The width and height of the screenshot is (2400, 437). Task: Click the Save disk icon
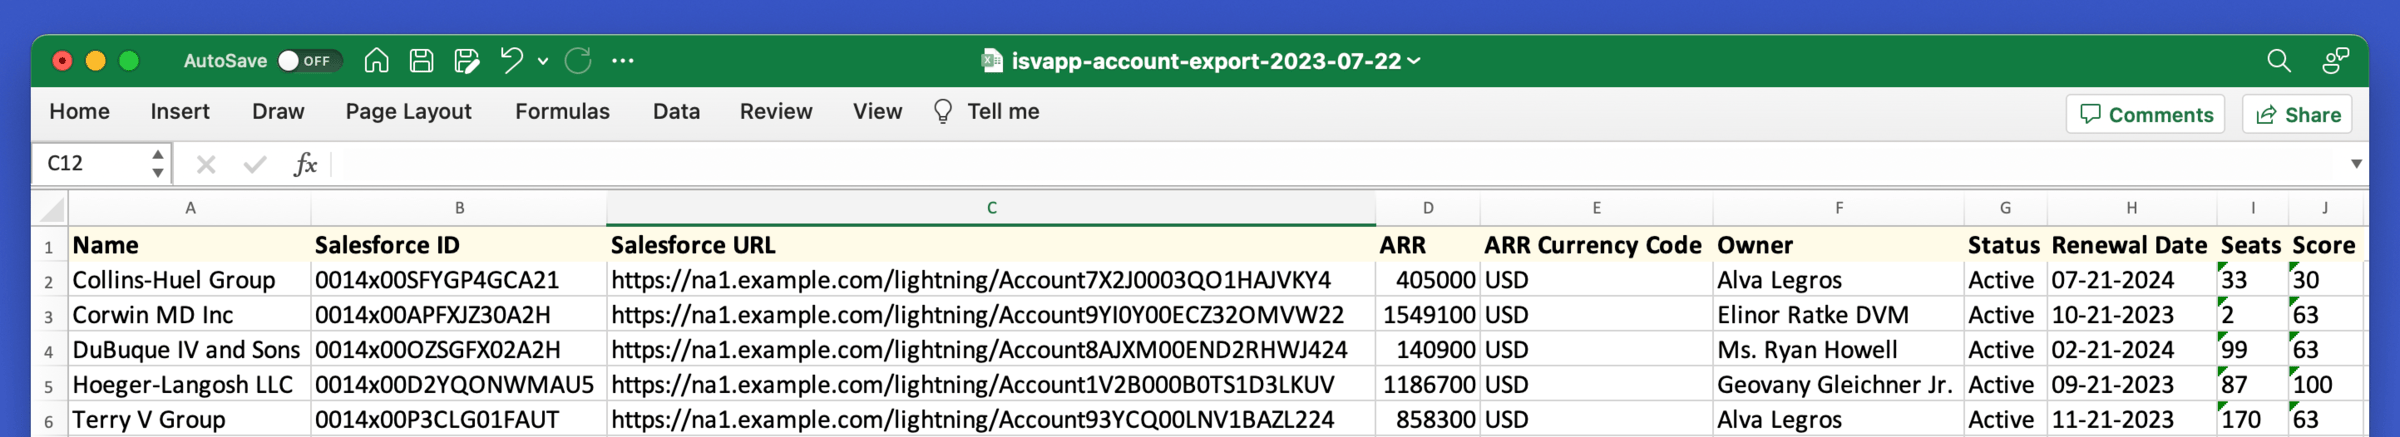point(422,61)
